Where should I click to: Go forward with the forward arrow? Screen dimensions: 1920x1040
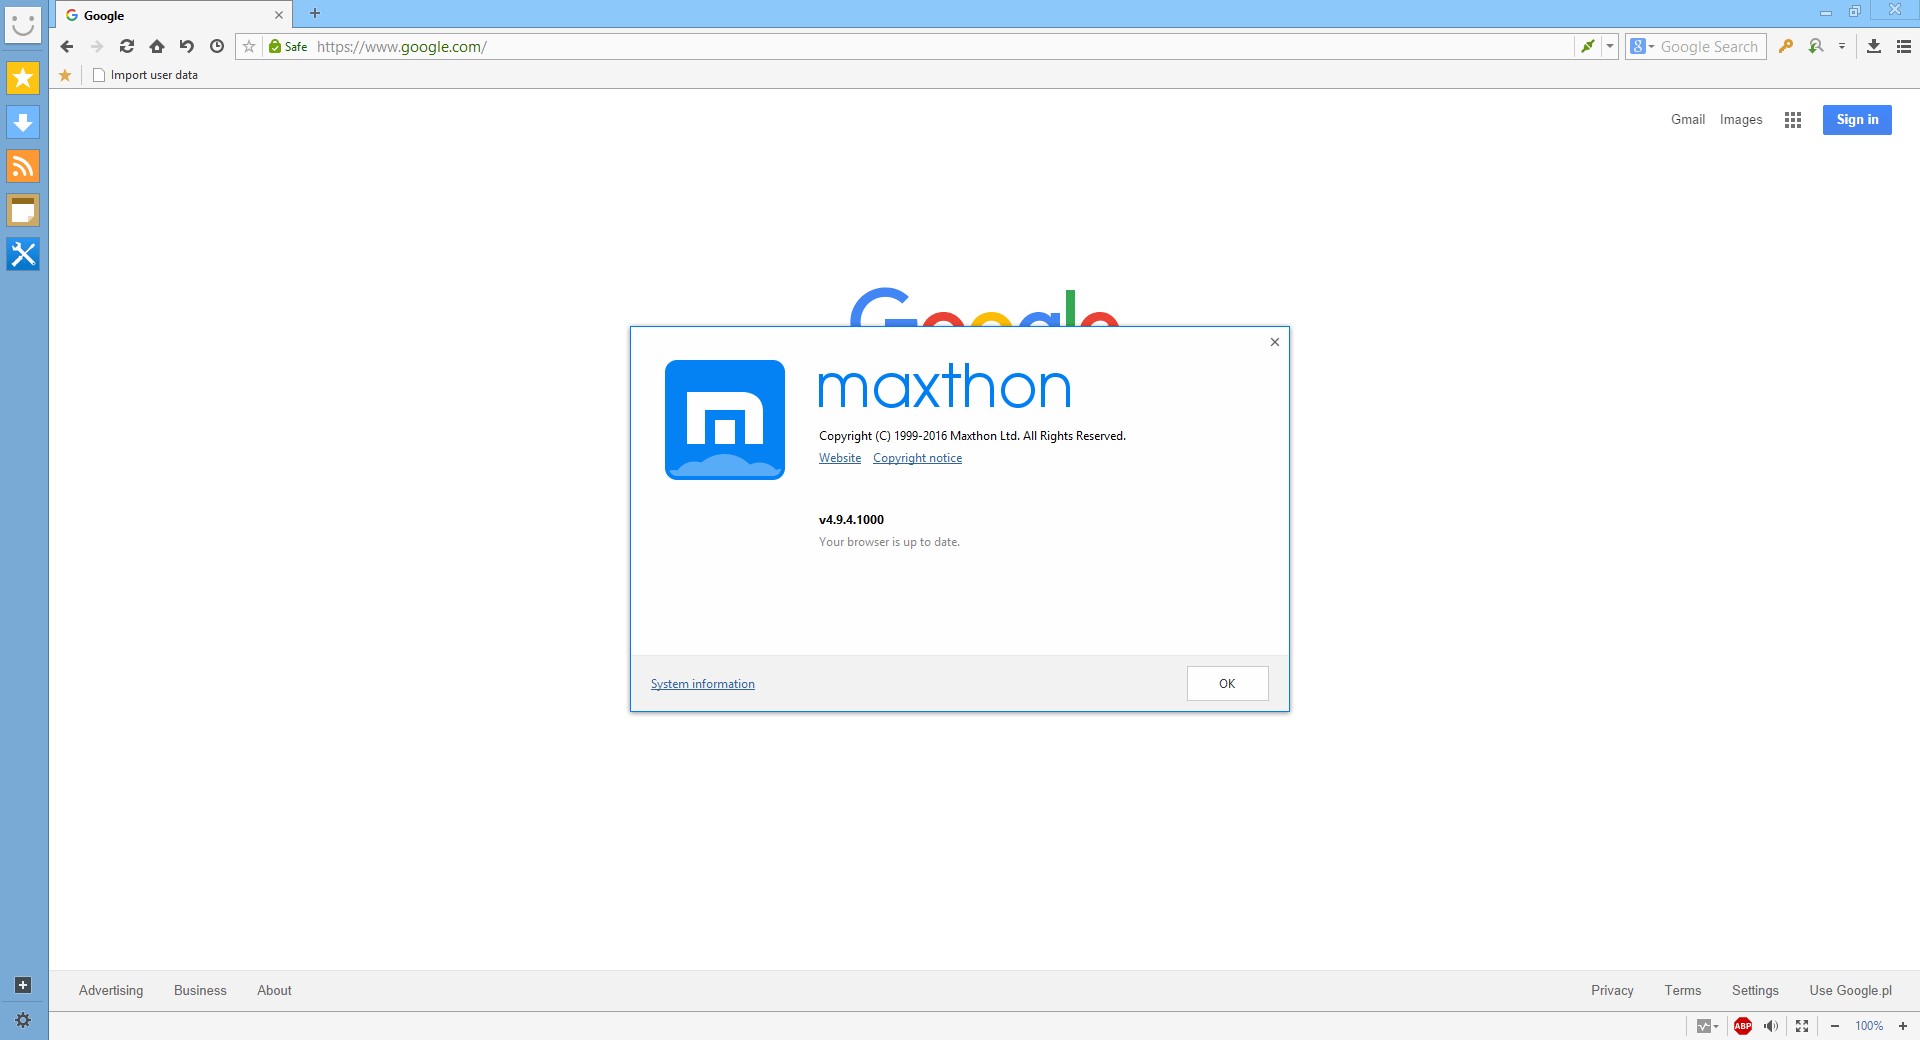click(97, 46)
